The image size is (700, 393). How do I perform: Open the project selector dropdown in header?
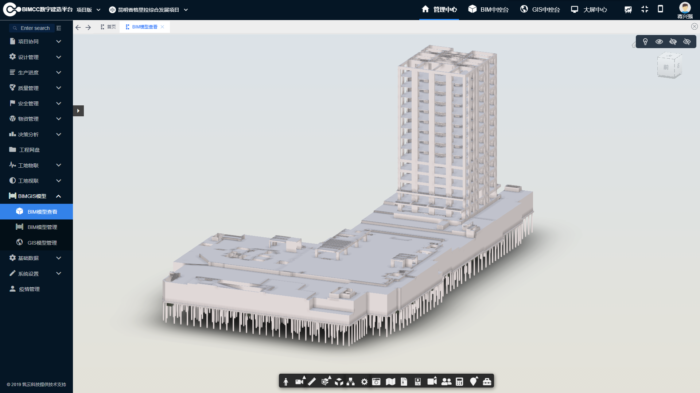(x=149, y=9)
